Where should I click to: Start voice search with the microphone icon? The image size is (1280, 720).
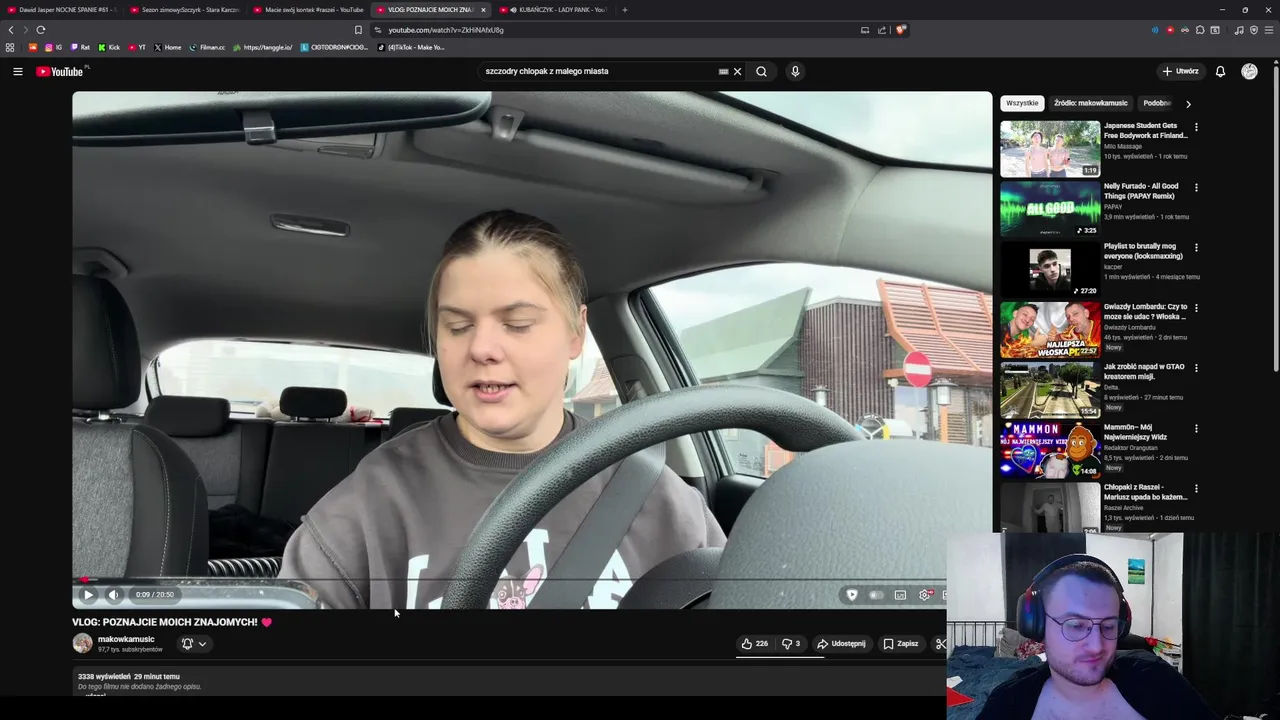795,71
